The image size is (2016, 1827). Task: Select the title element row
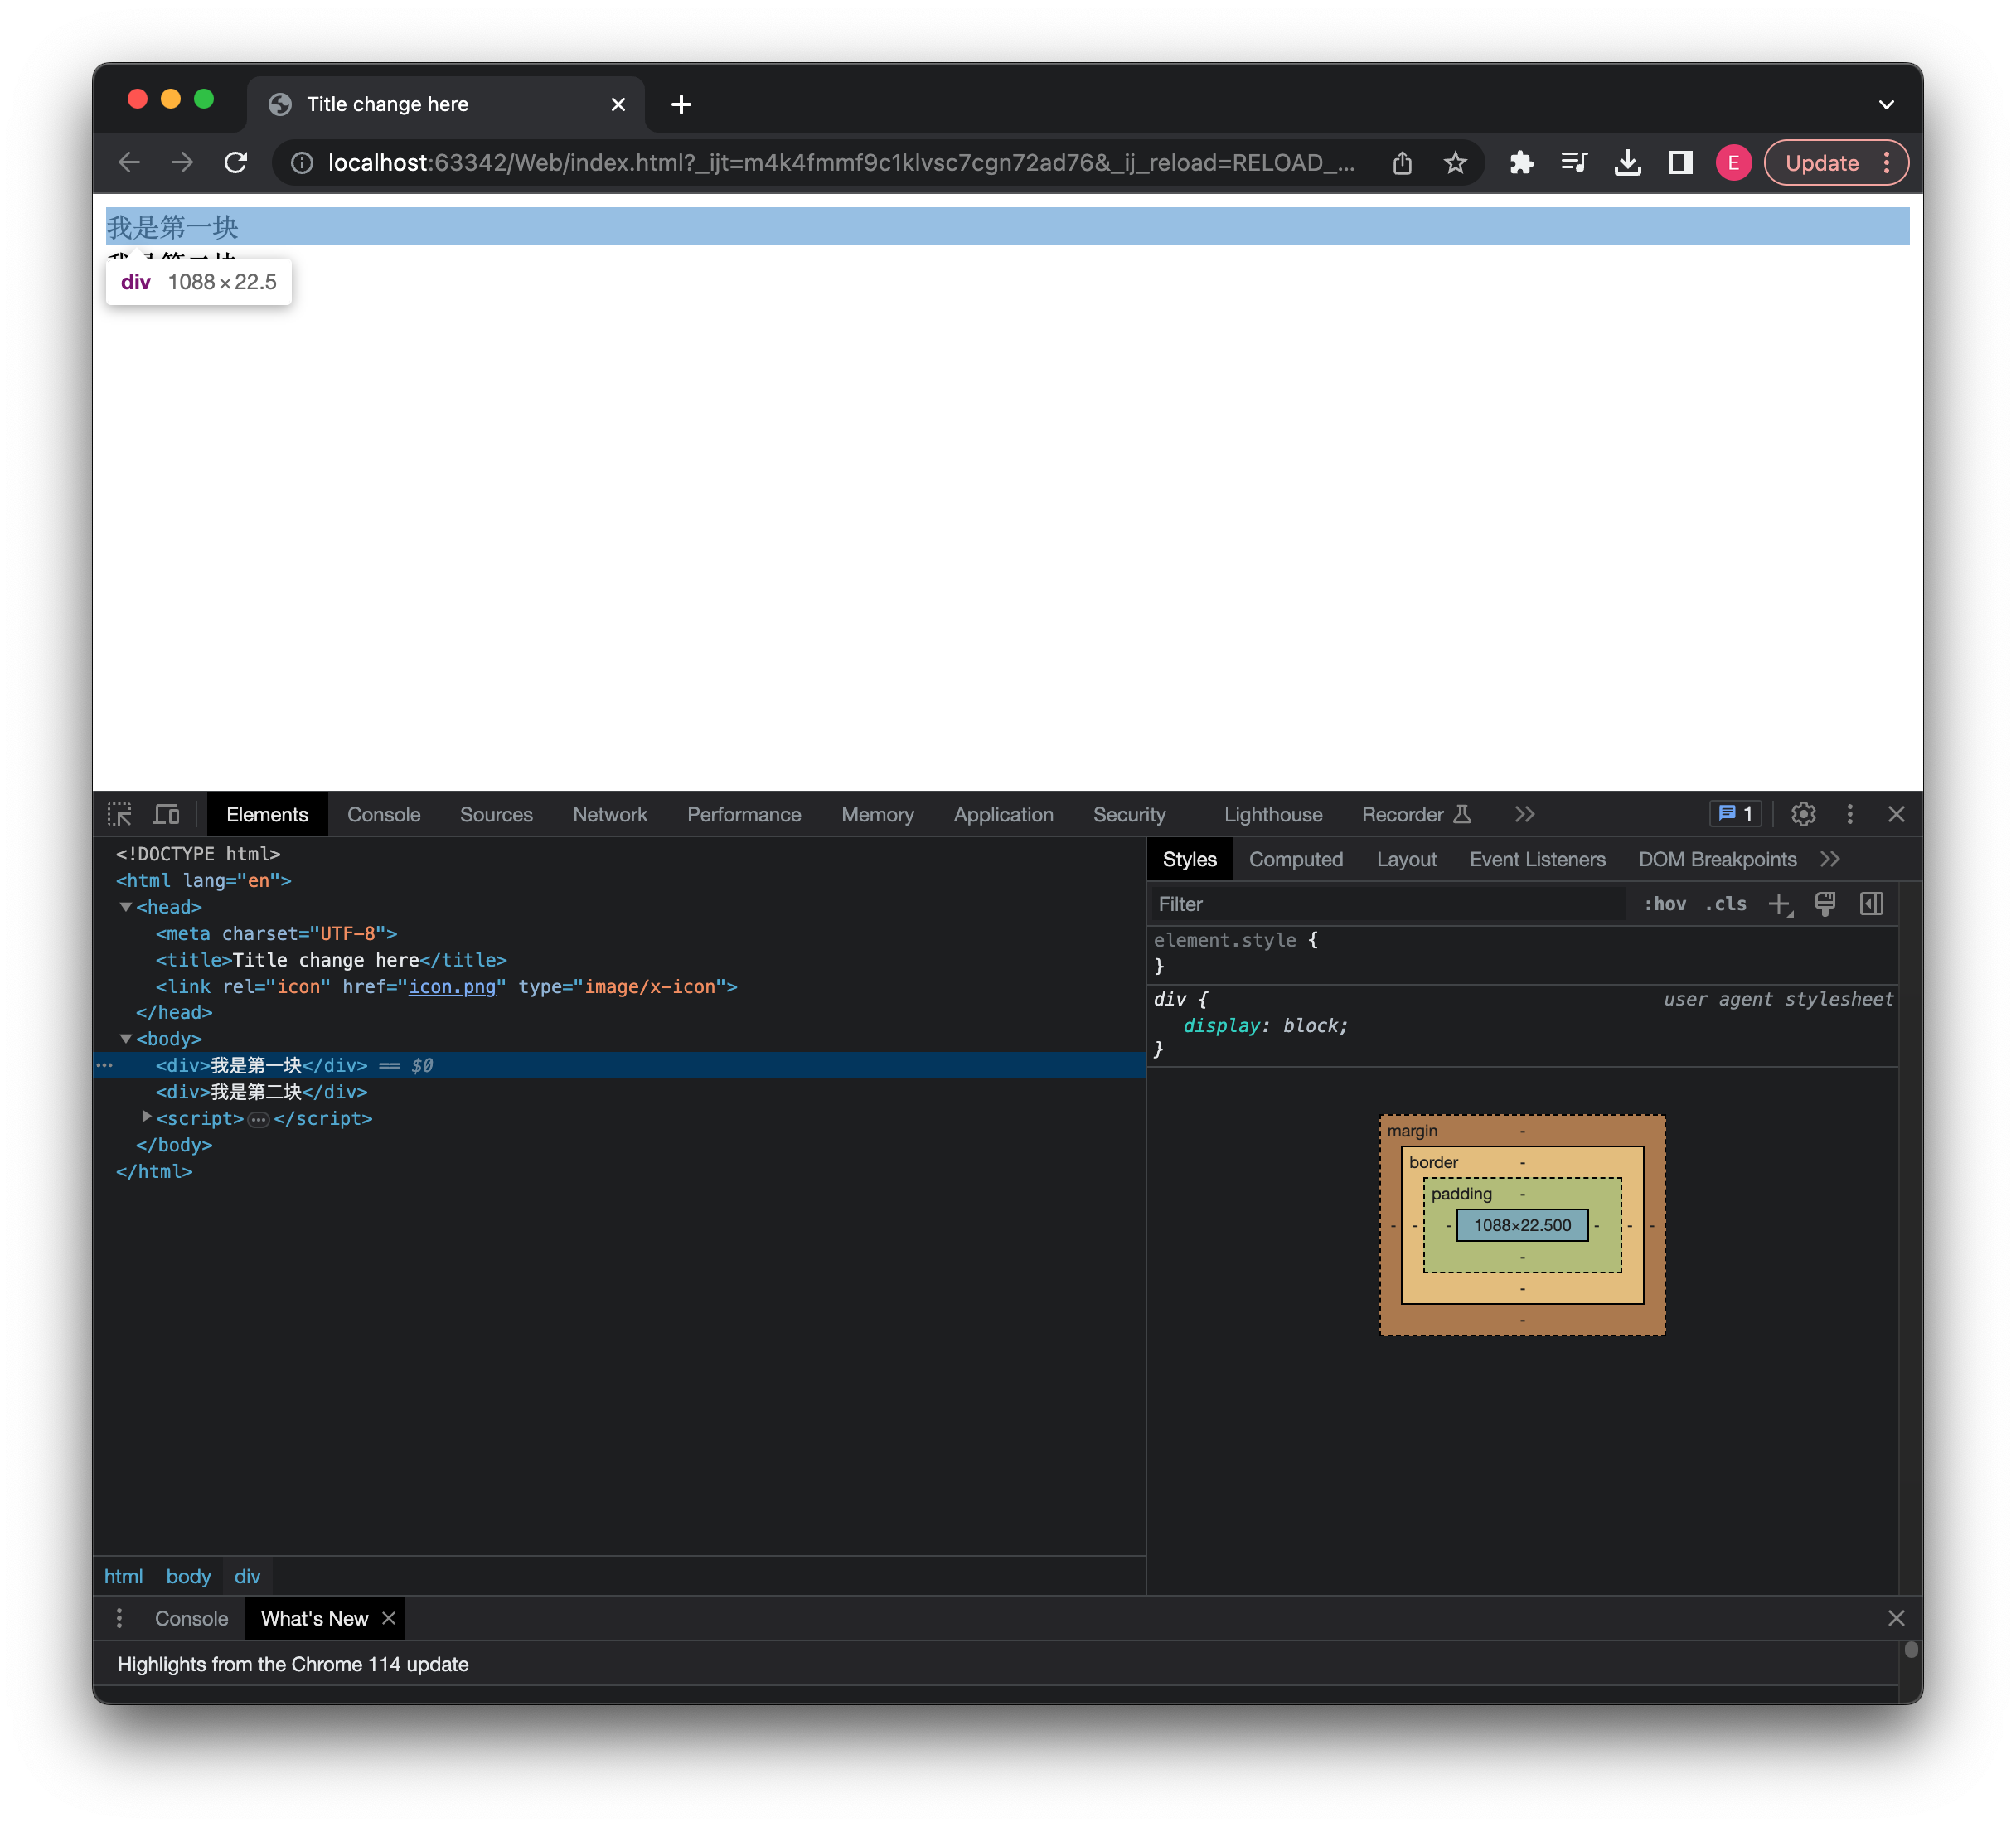click(331, 960)
